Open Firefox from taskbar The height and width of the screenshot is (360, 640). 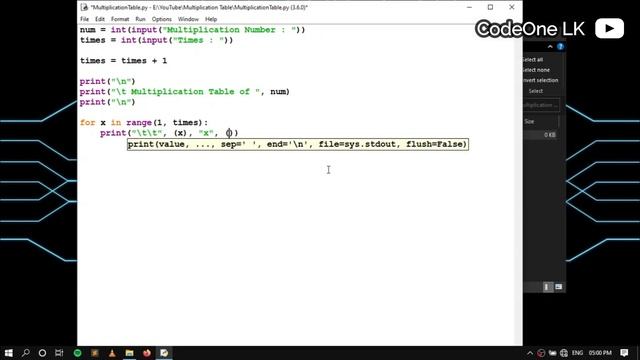point(147,353)
